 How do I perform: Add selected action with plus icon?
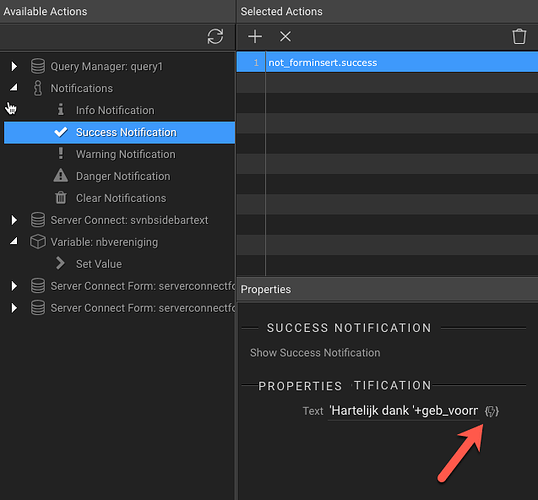[255, 36]
